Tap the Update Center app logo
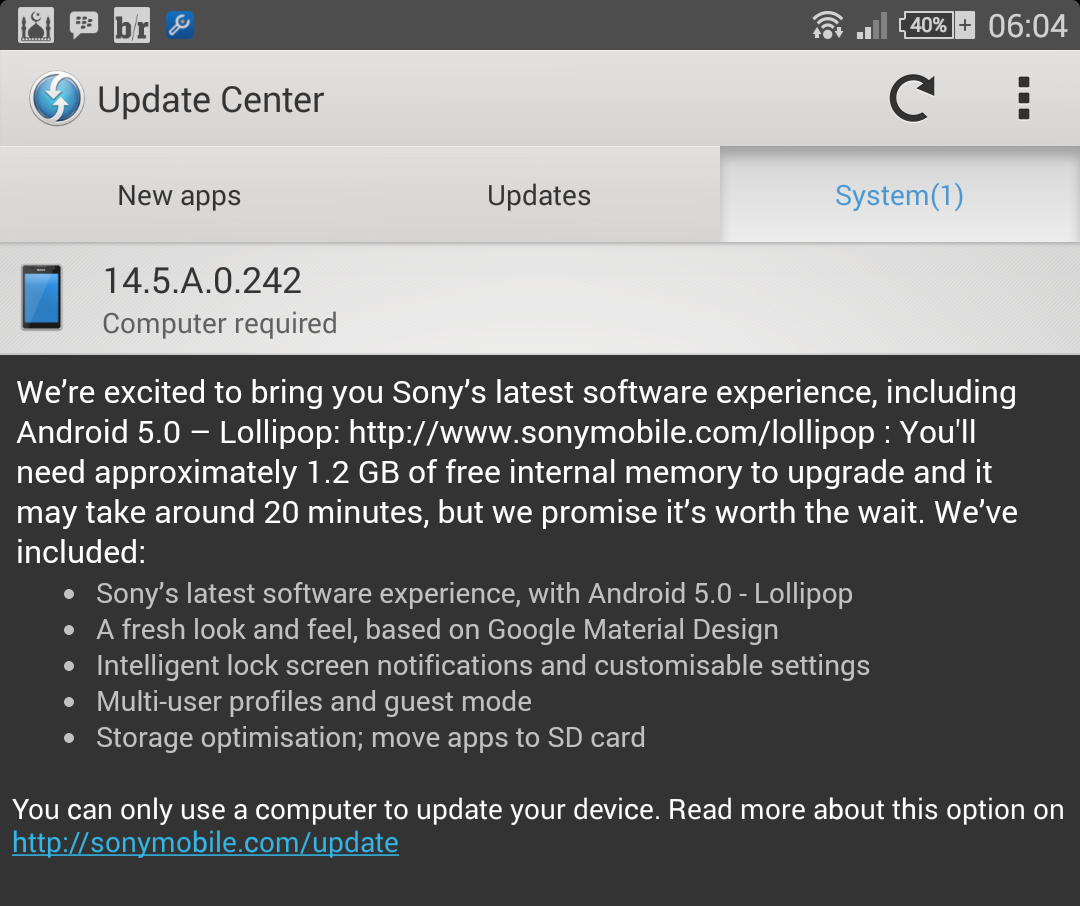 (56, 99)
